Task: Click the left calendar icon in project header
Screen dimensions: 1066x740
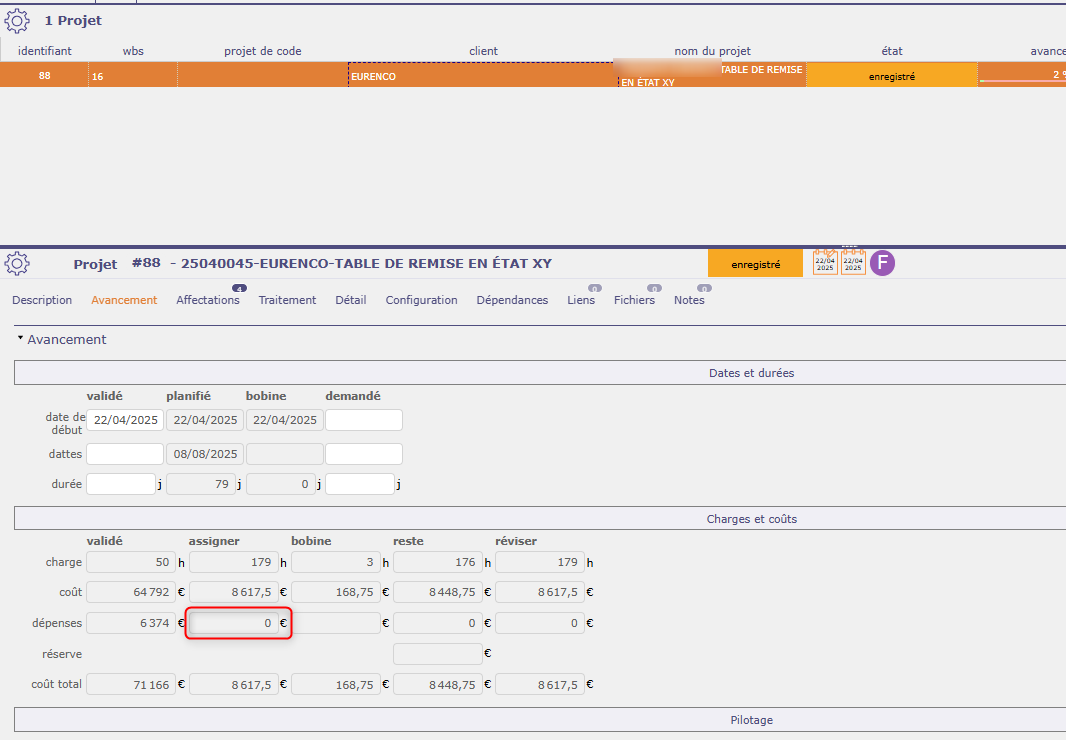Action: coord(825,263)
